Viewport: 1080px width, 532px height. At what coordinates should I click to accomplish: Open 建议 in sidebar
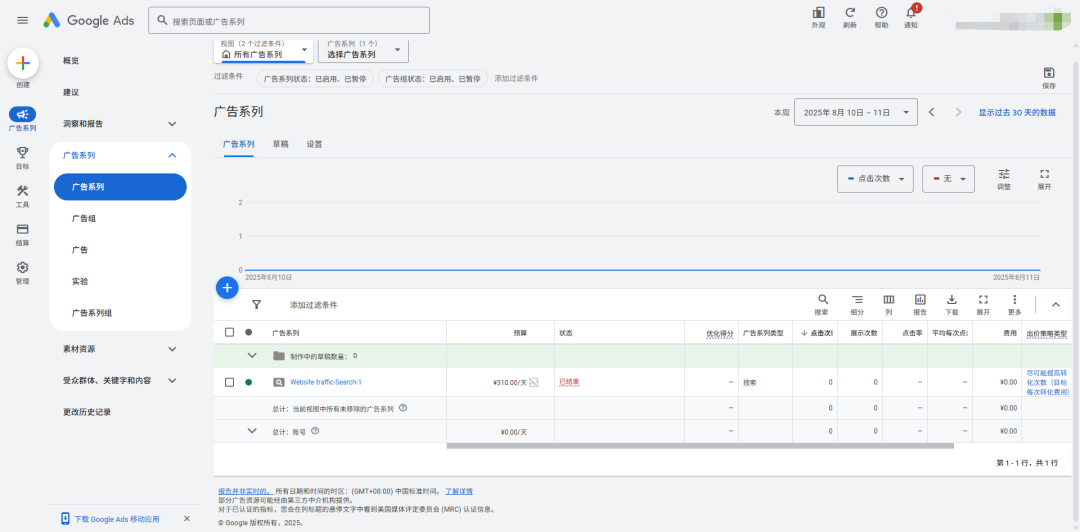tap(71, 92)
